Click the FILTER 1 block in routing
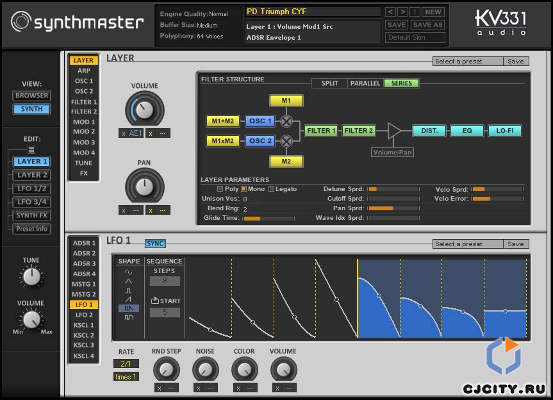Image resolution: width=553 pixels, height=400 pixels. point(321,131)
